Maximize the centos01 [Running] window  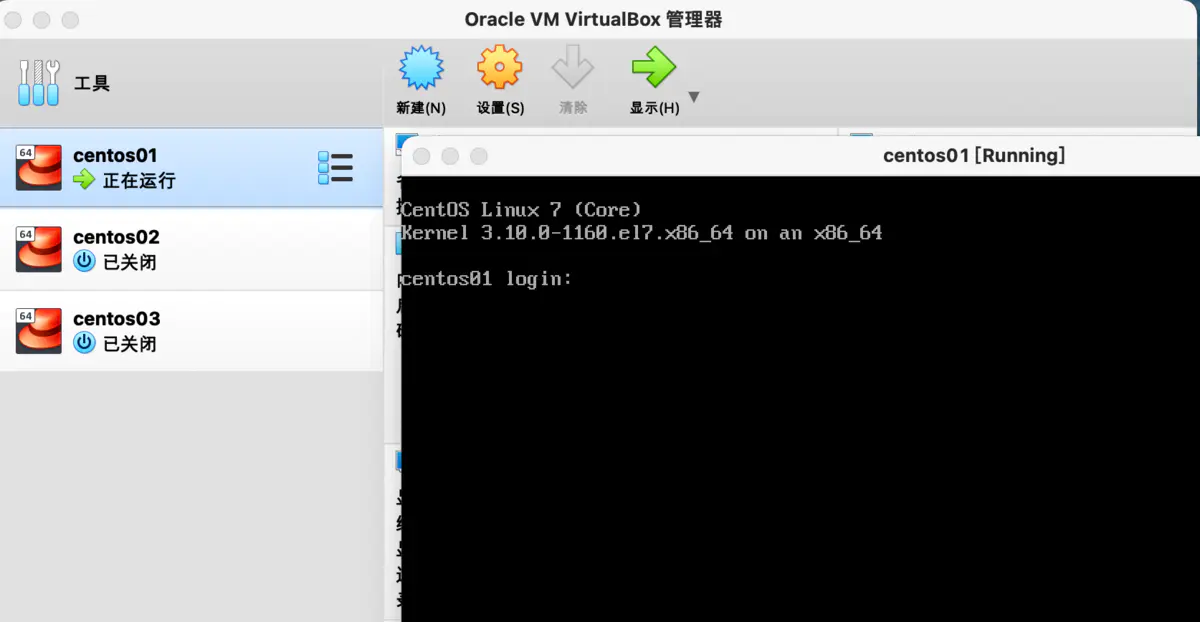pyautogui.click(x=479, y=156)
